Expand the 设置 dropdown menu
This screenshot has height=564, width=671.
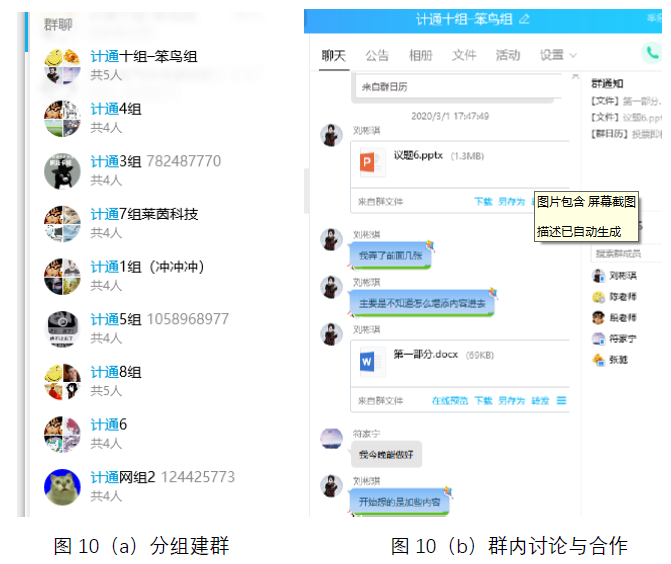point(558,55)
